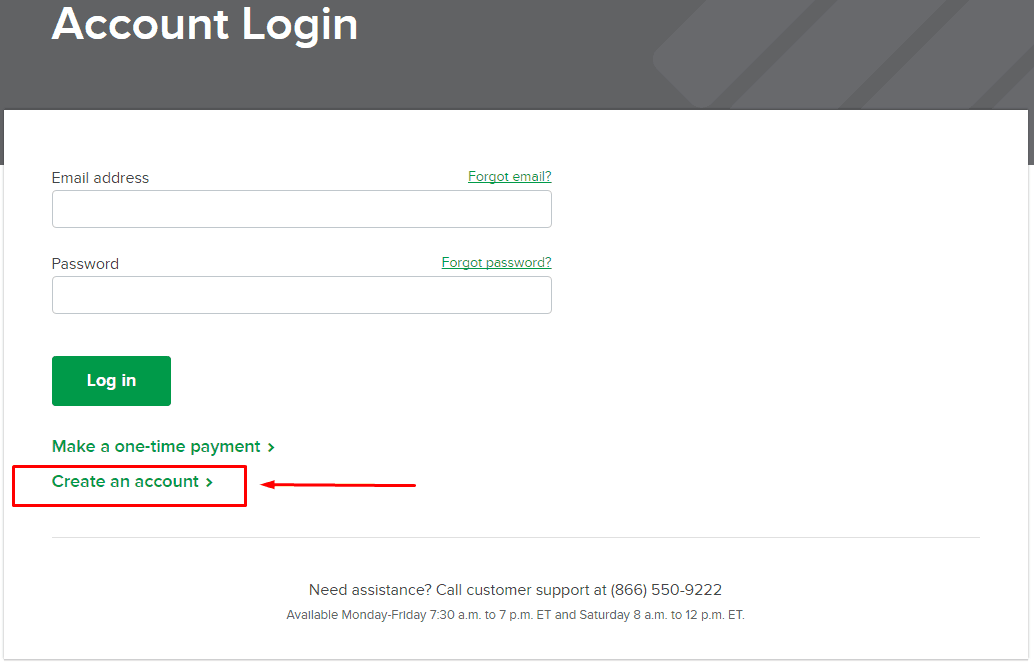1034x662 pixels.
Task: Click the Account Login page title
Action: coord(204,25)
